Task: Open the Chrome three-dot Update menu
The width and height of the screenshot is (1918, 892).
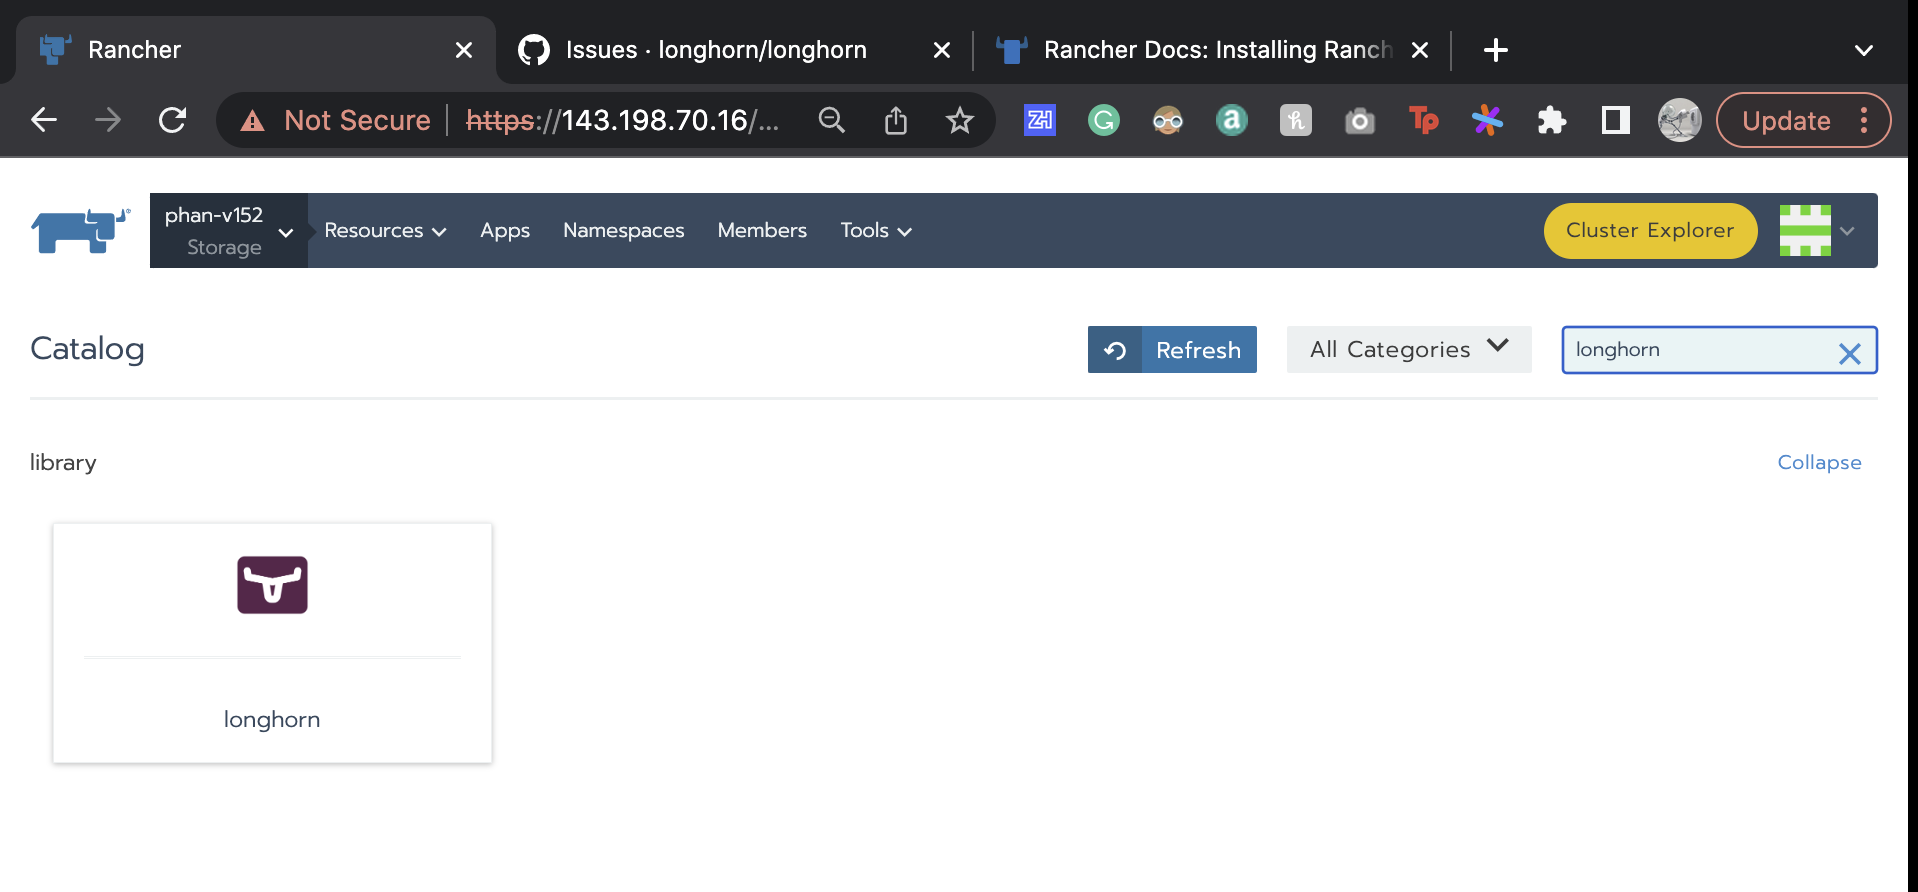Action: tap(1864, 120)
